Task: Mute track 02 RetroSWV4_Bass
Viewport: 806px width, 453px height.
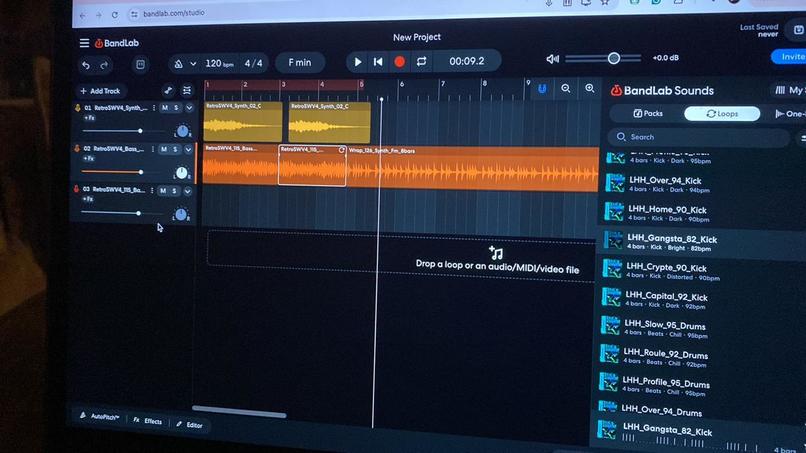Action: [x=164, y=149]
